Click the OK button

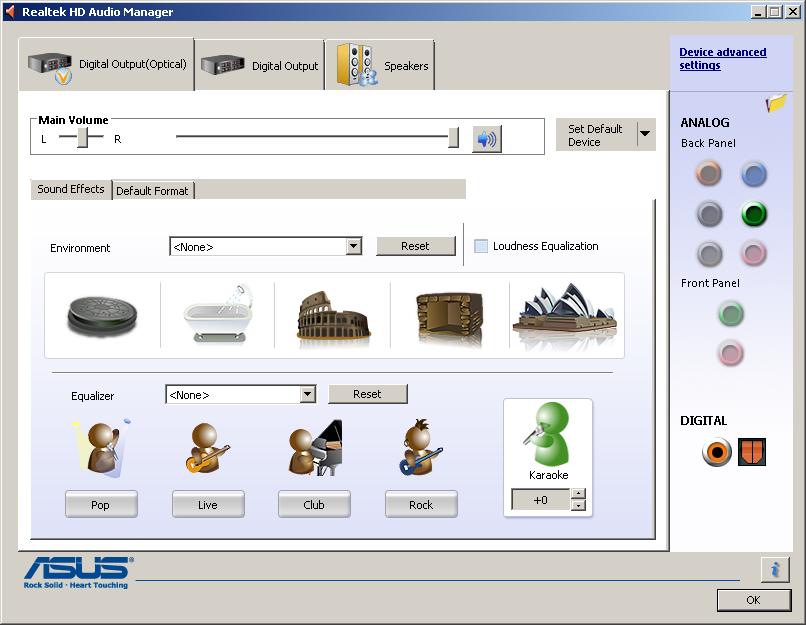click(754, 600)
